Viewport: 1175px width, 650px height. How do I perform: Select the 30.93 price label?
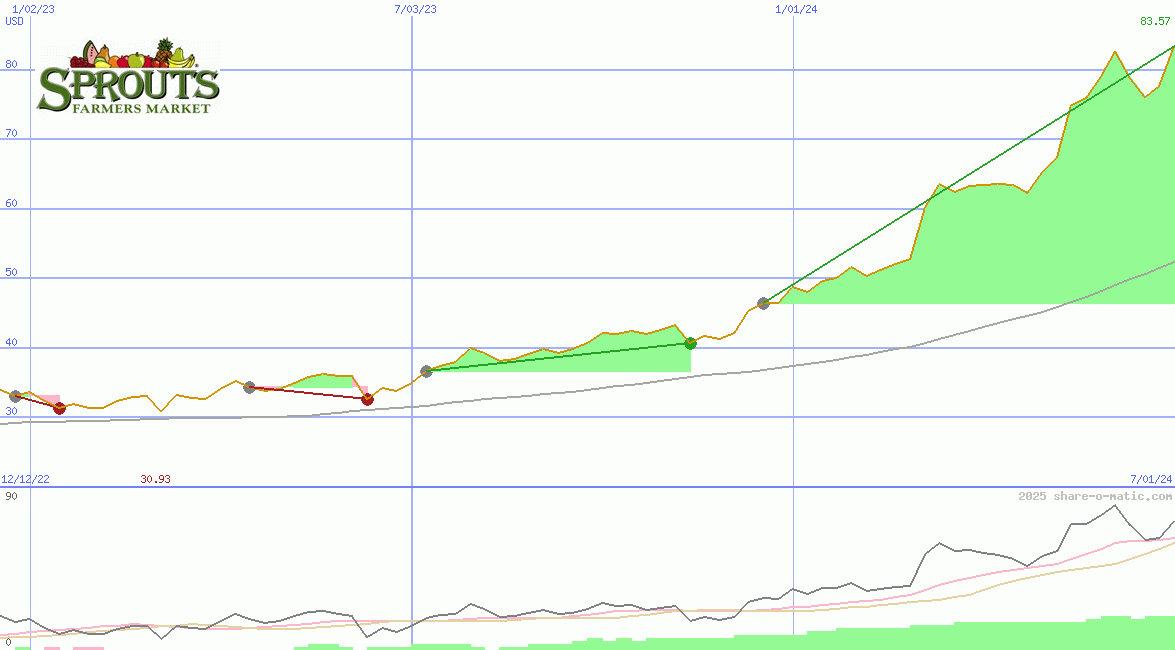155,480
